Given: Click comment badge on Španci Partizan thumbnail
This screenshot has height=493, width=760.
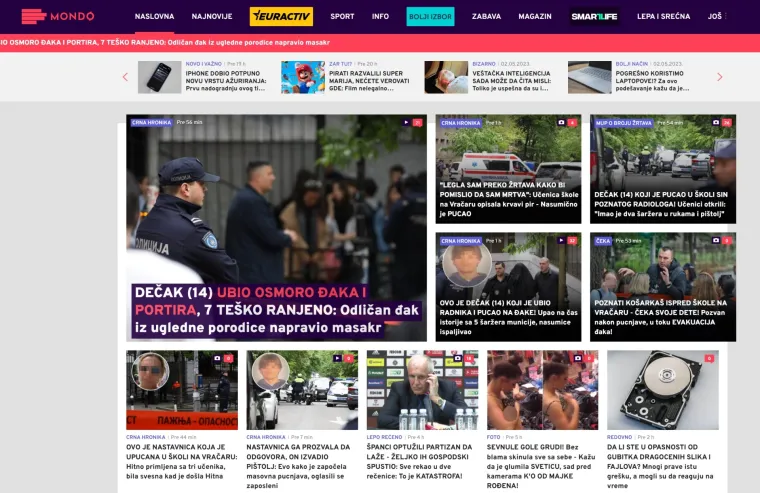Looking at the screenshot, I should (469, 358).
